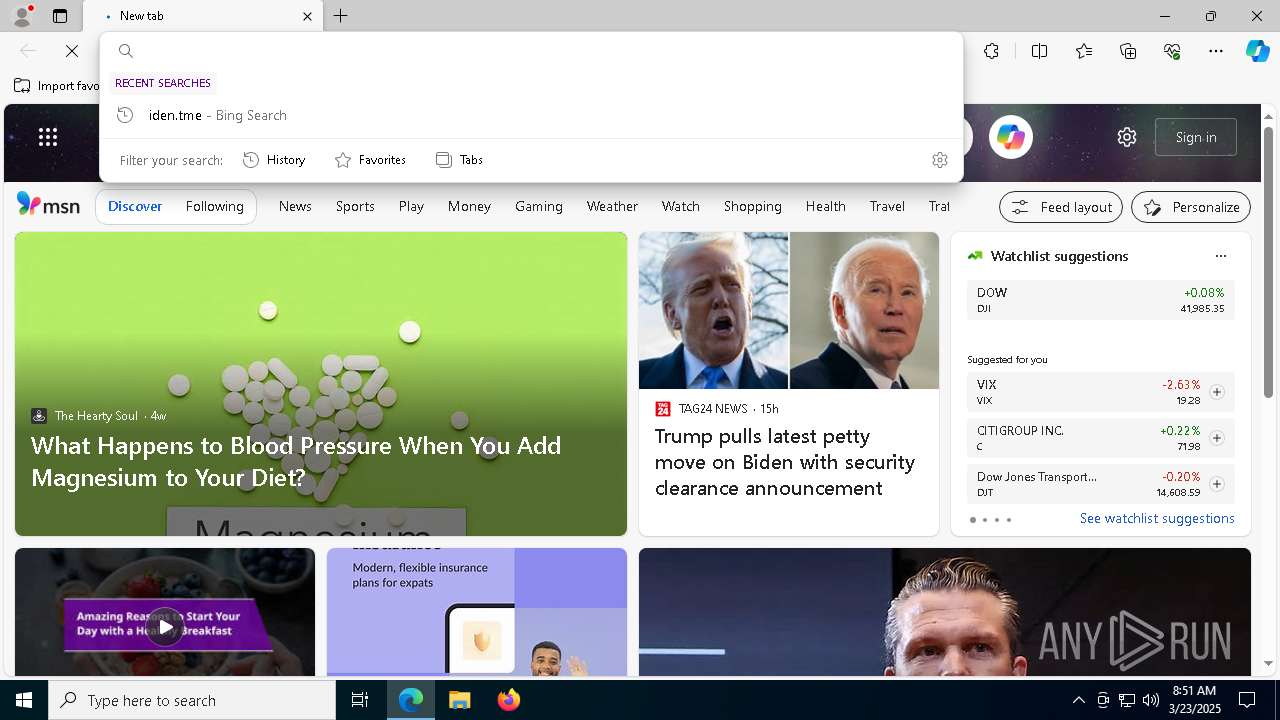Open Favorites star icon in toolbar
The image size is (1280, 720).
pyautogui.click(x=1084, y=51)
